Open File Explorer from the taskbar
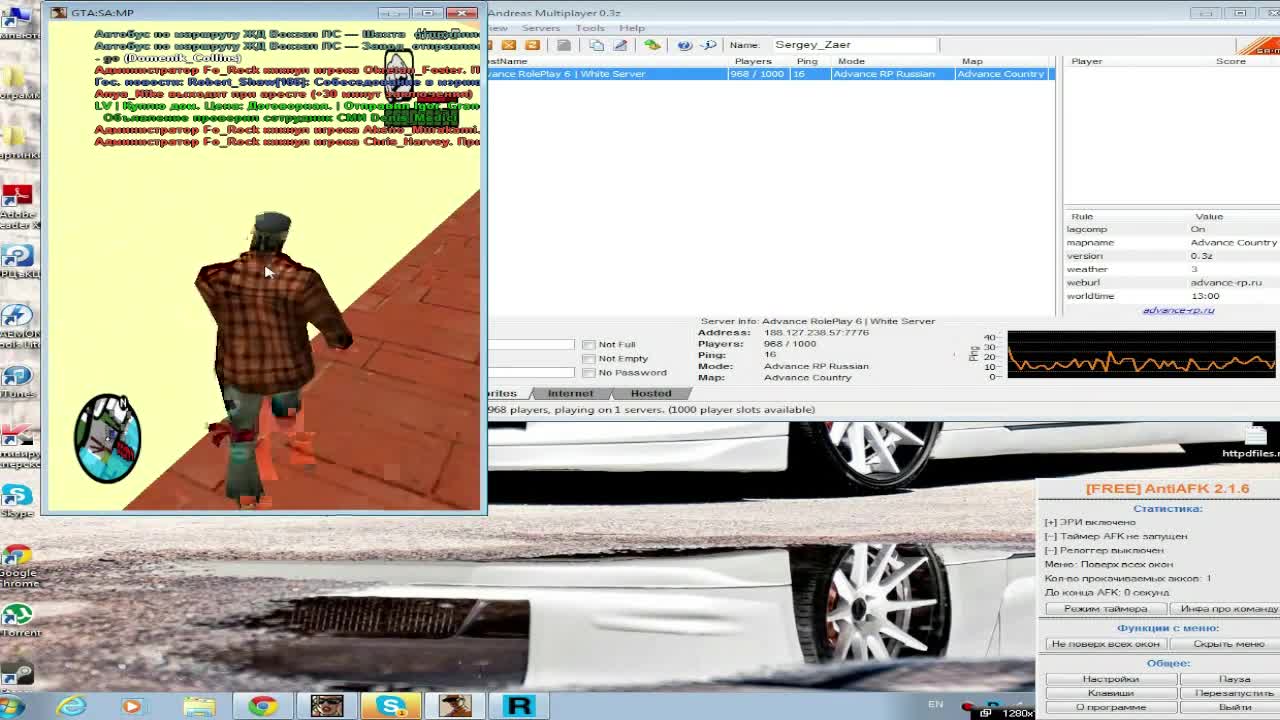1280x720 pixels. [x=199, y=706]
